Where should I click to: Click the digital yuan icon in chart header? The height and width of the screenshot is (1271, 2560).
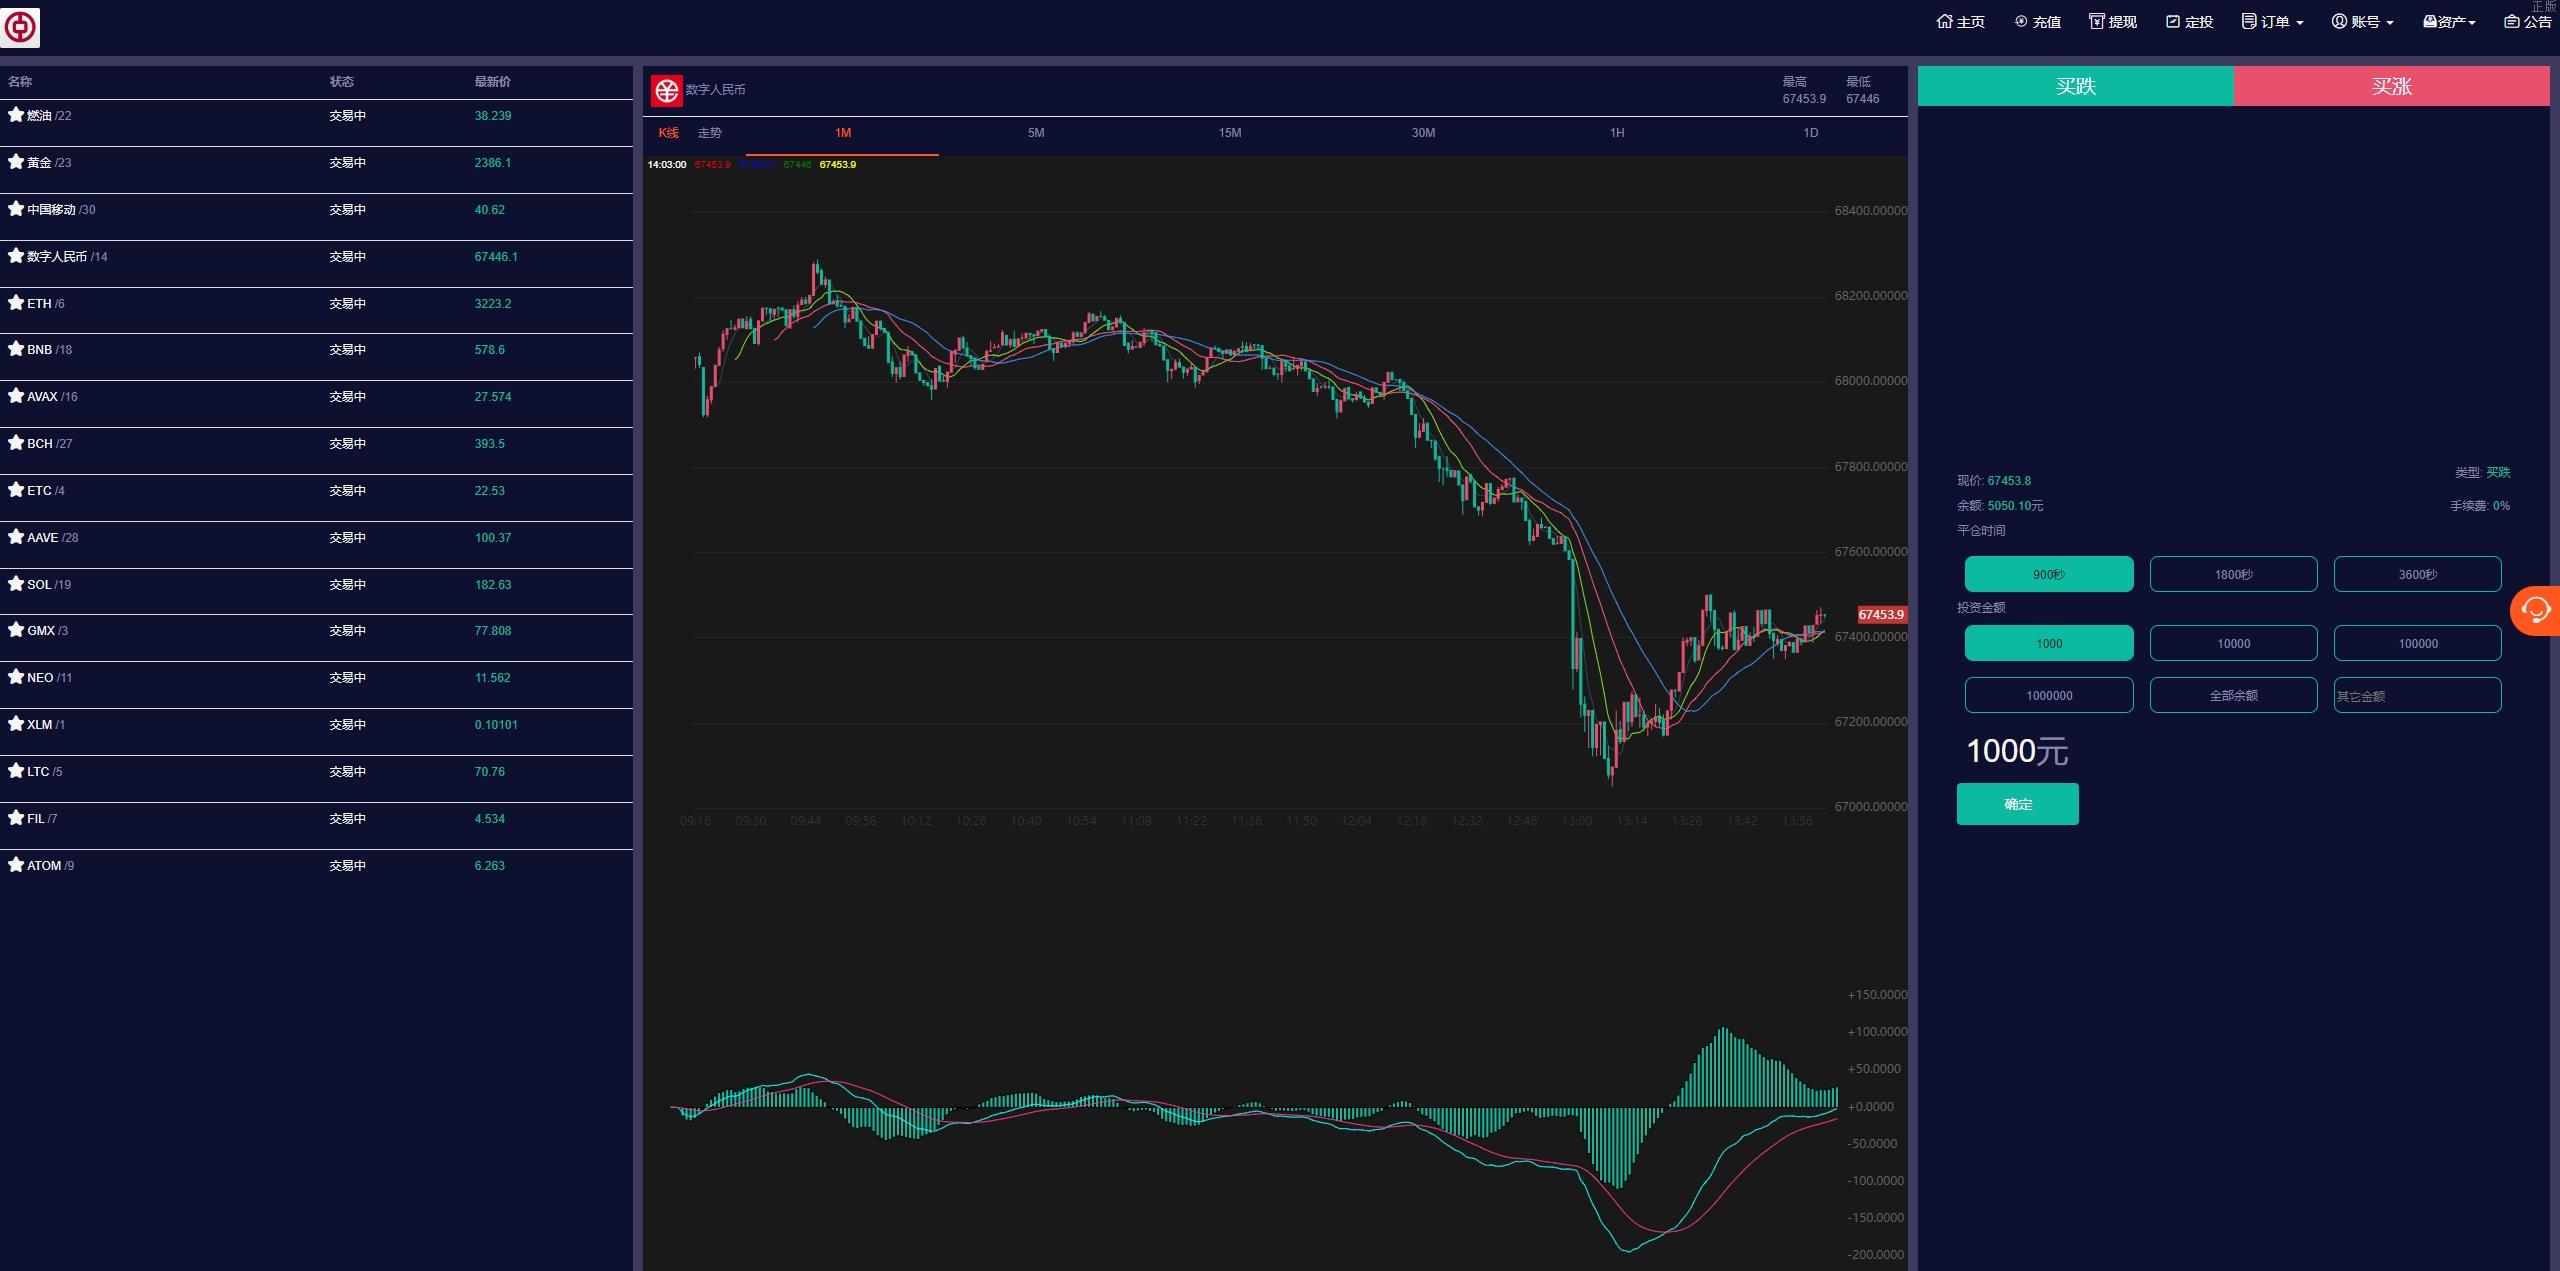point(667,90)
